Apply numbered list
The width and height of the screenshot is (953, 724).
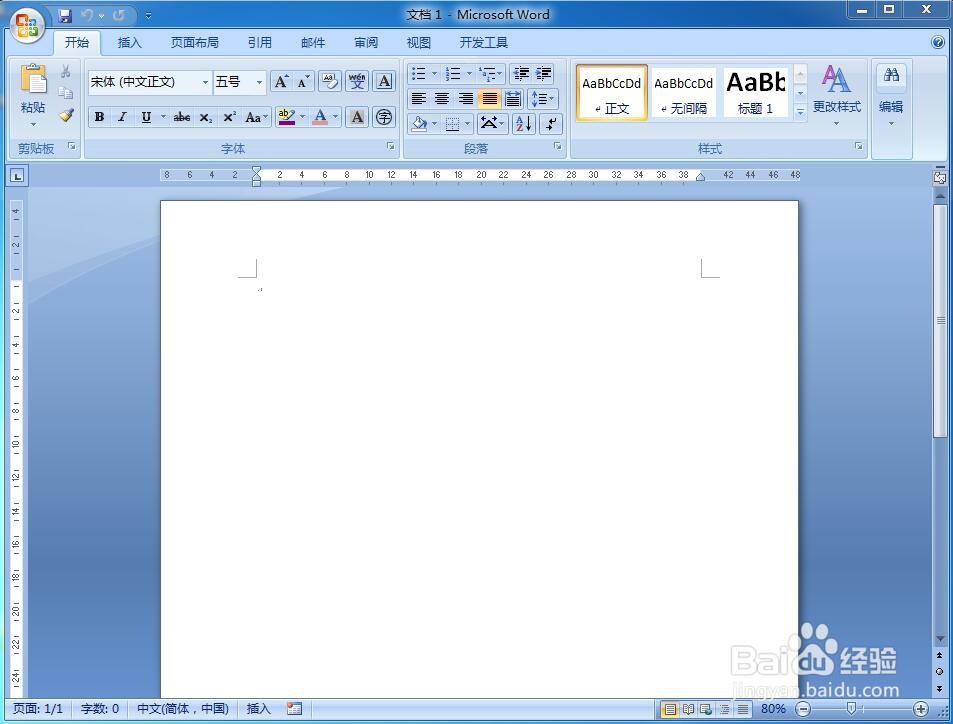pyautogui.click(x=453, y=74)
